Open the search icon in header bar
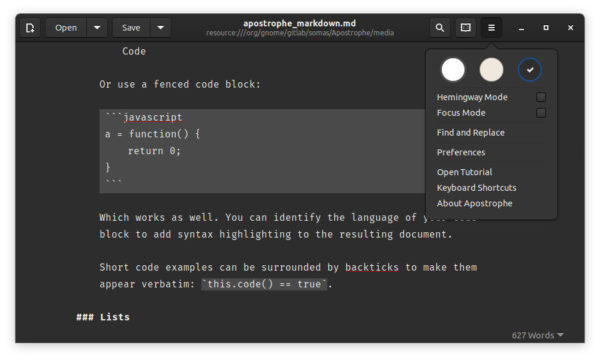 pyautogui.click(x=440, y=28)
